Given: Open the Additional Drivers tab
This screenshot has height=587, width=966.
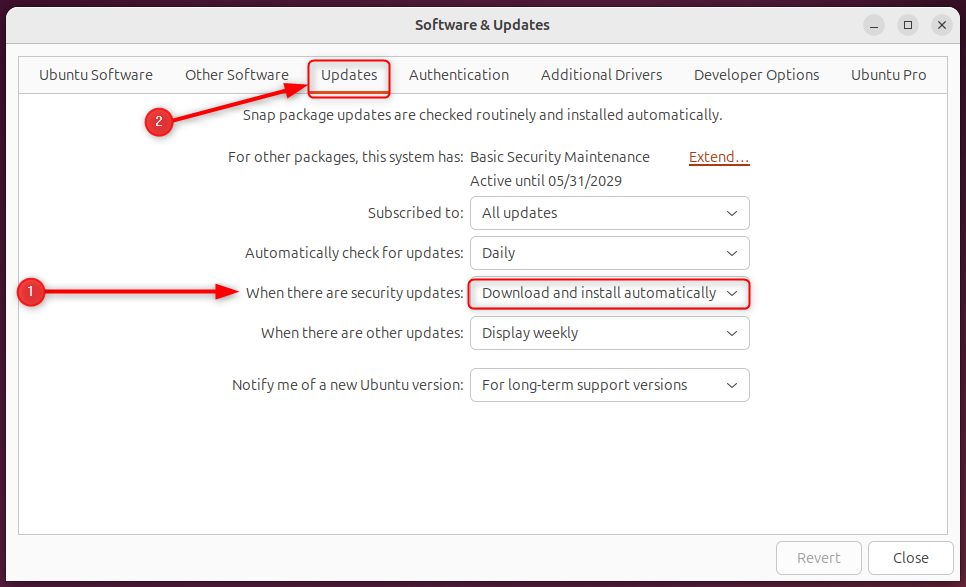Looking at the screenshot, I should click(601, 74).
